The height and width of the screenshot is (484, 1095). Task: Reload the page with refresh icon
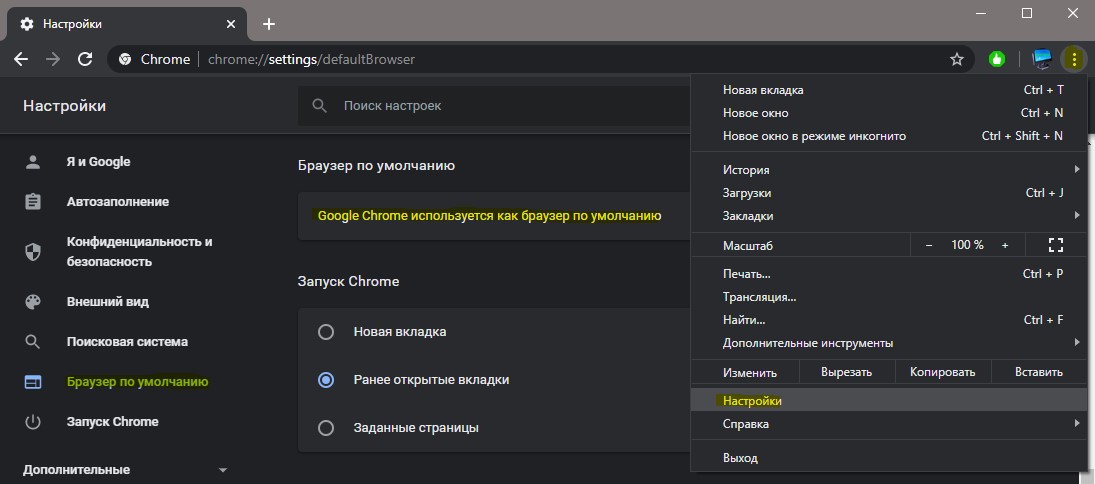(85, 59)
